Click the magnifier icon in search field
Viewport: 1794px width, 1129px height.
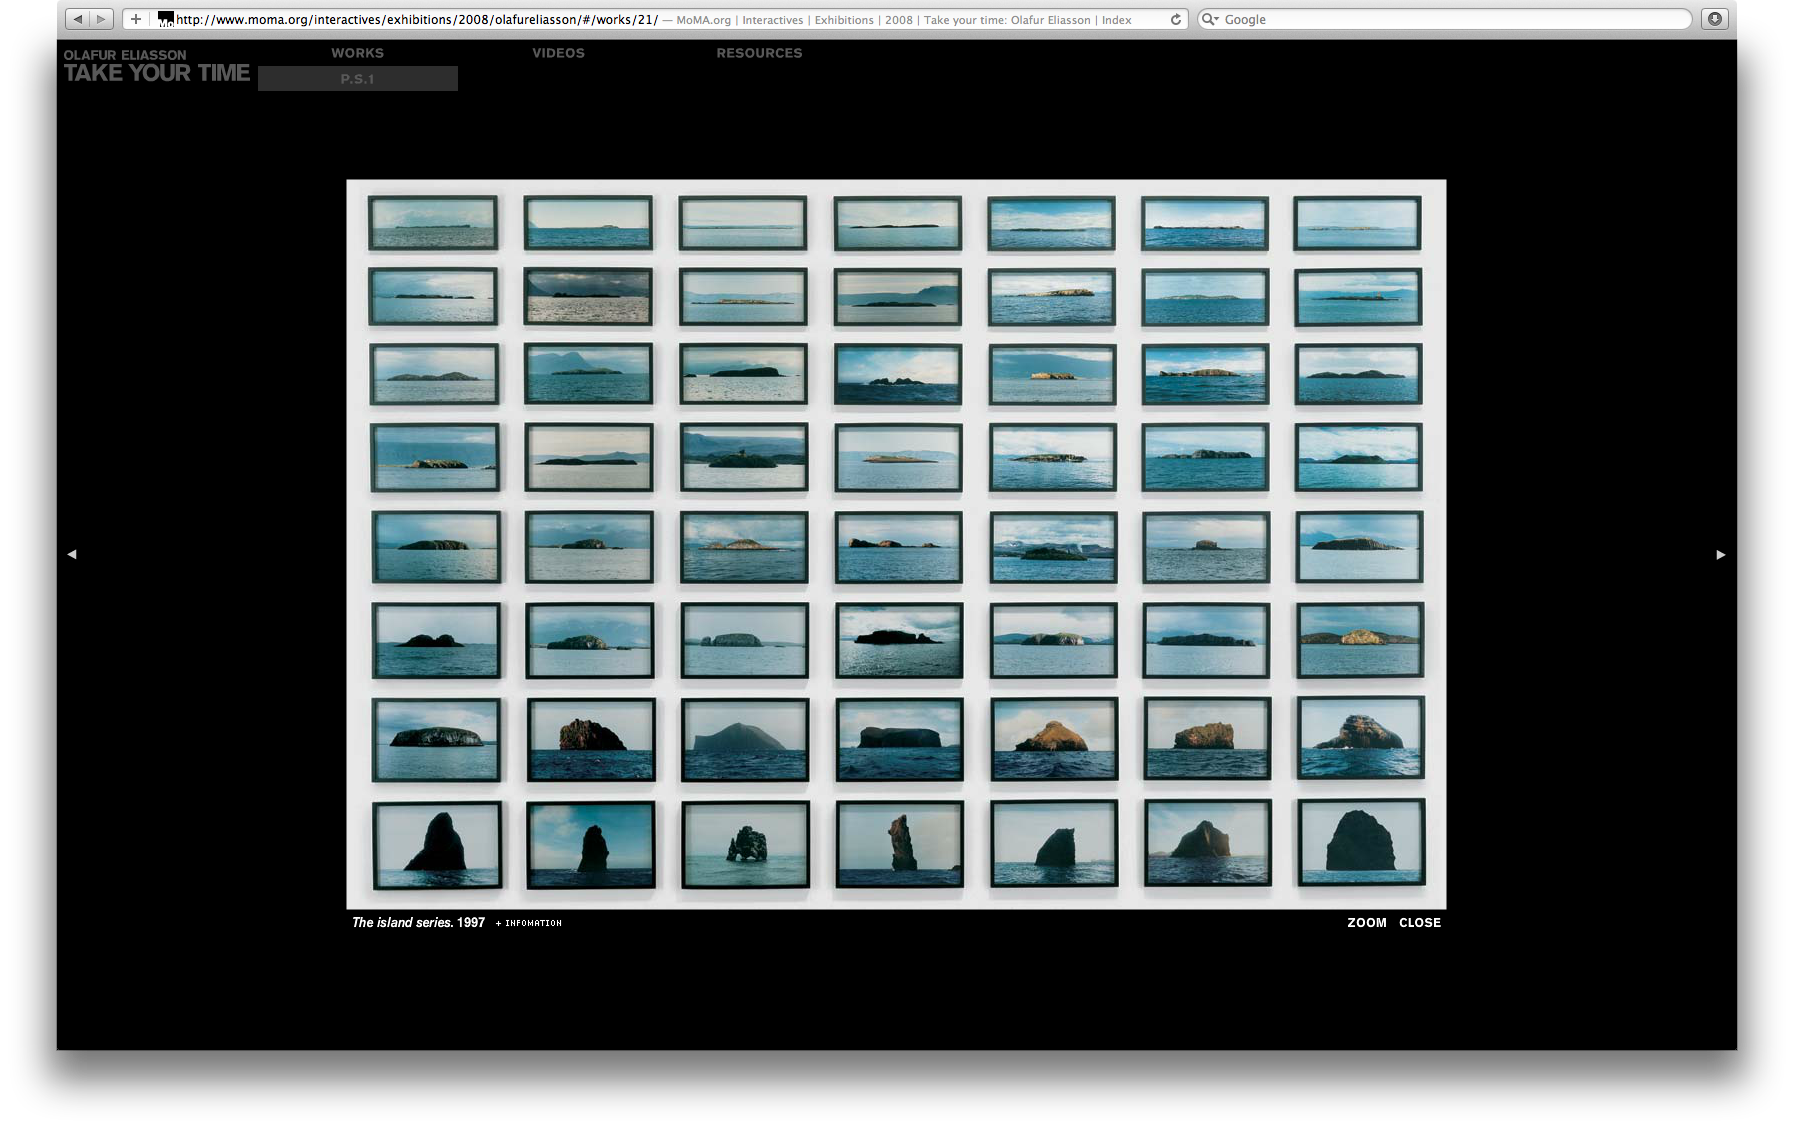(x=1209, y=19)
